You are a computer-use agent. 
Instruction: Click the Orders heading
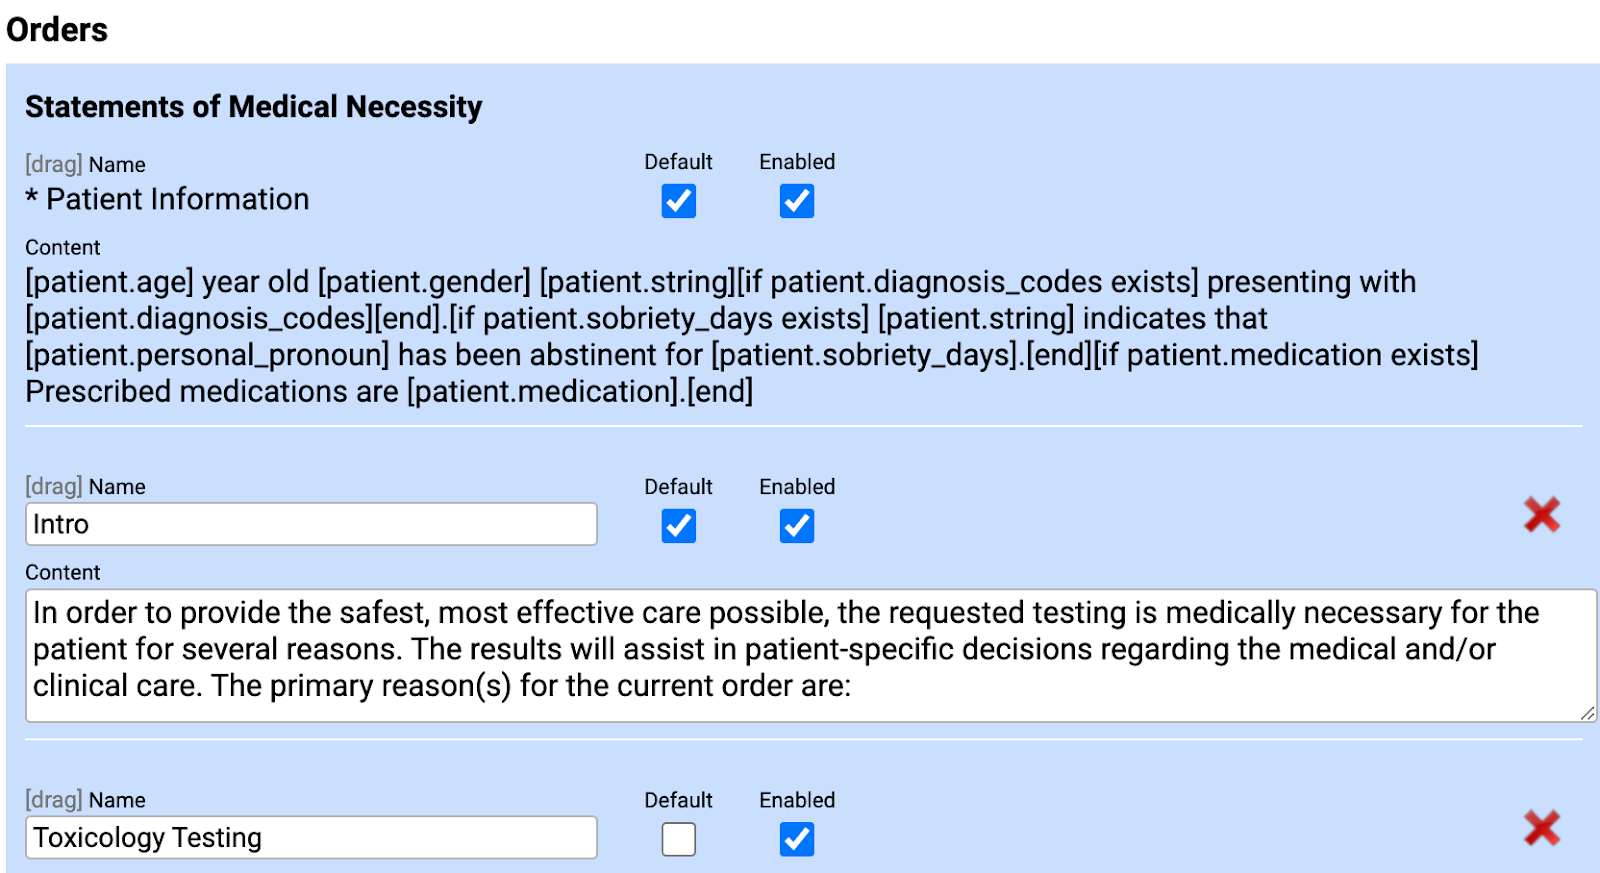(56, 29)
